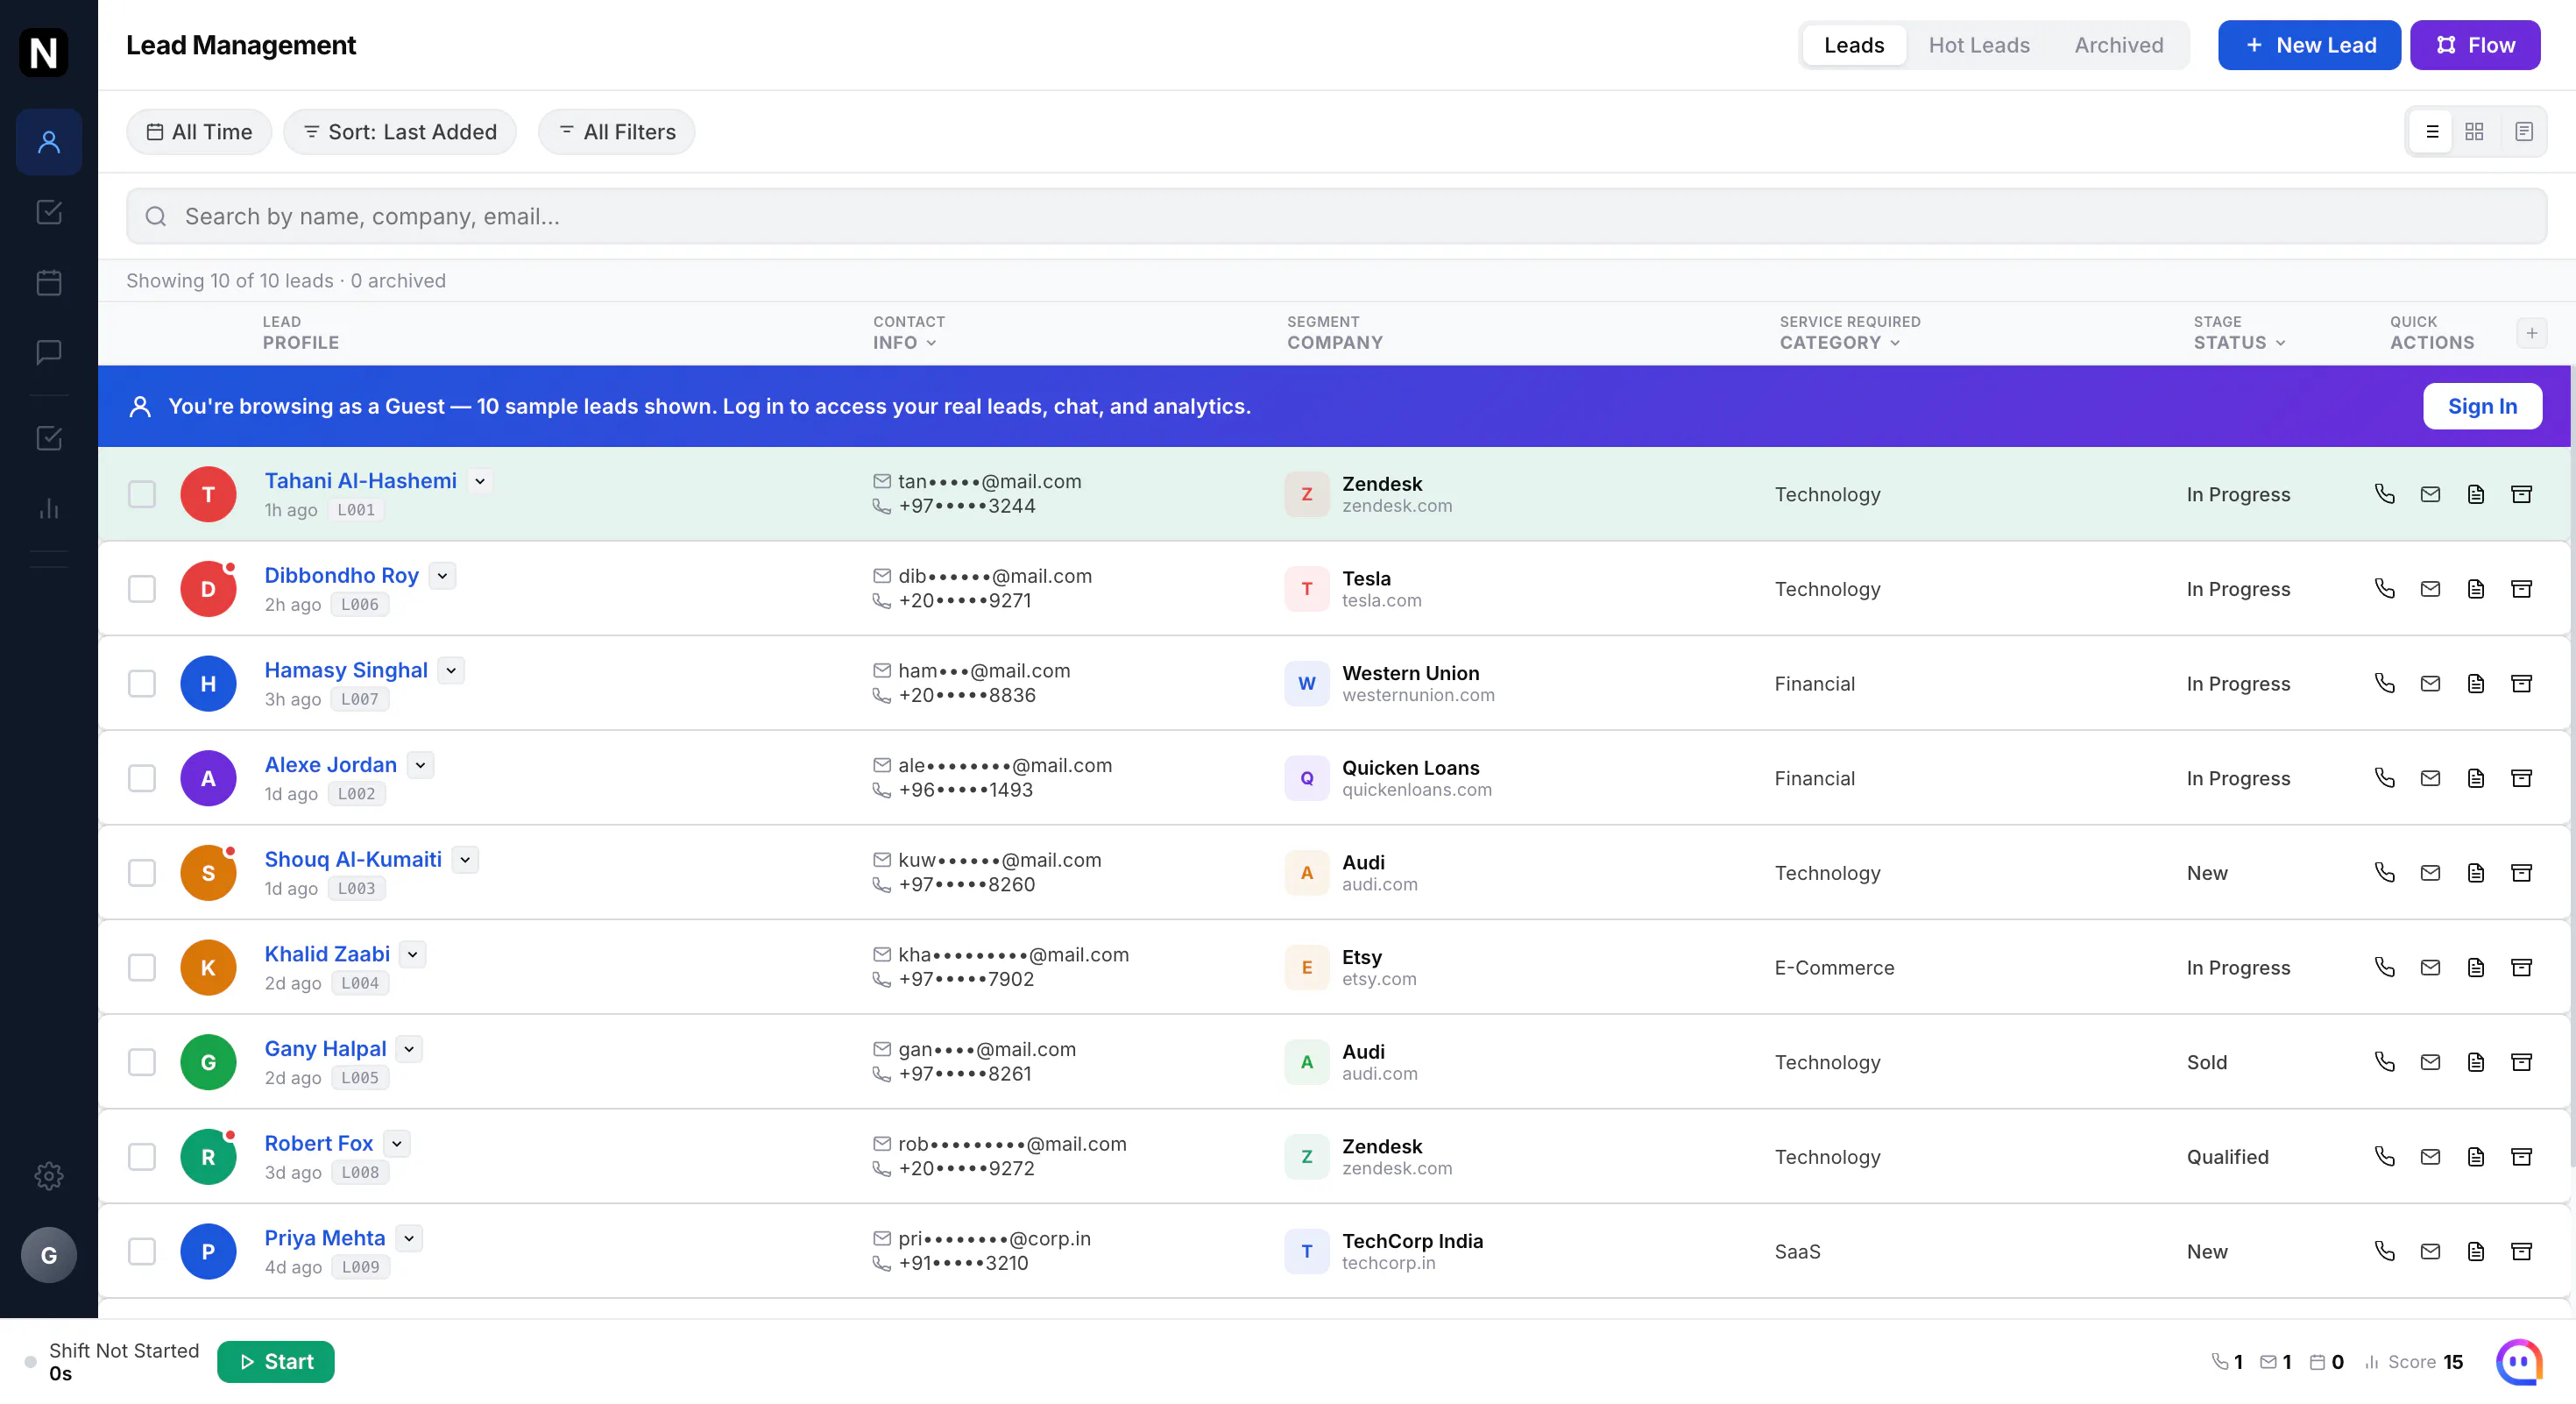Open the calendar icon in sidebar

click(48, 283)
